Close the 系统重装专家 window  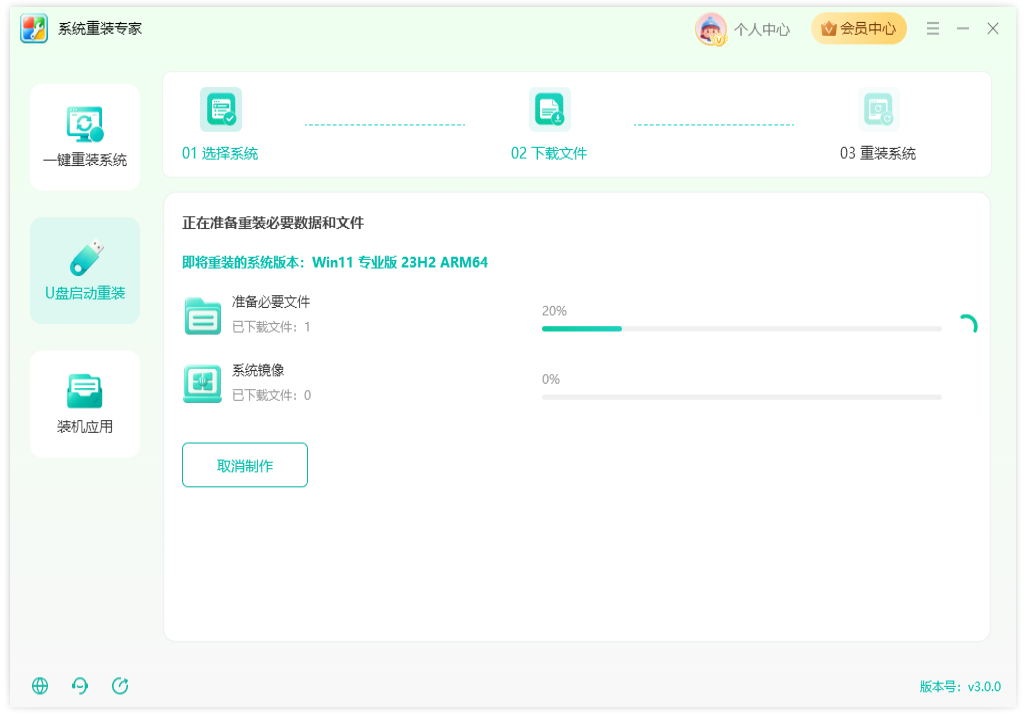click(x=993, y=28)
